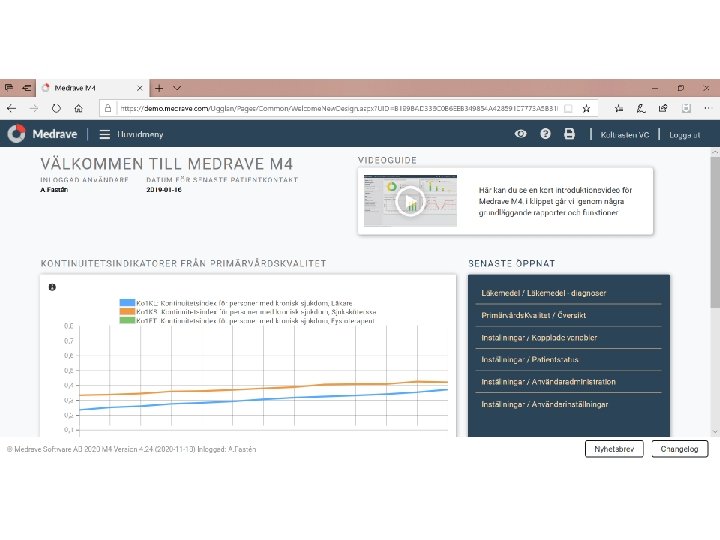720x540 pixels.
Task: Click the browser back arrow
Action: click(x=11, y=108)
